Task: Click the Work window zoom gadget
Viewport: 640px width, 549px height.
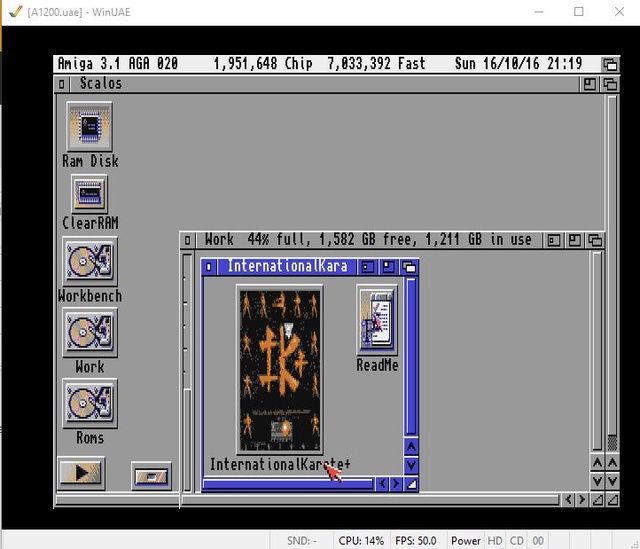Action: click(x=574, y=240)
